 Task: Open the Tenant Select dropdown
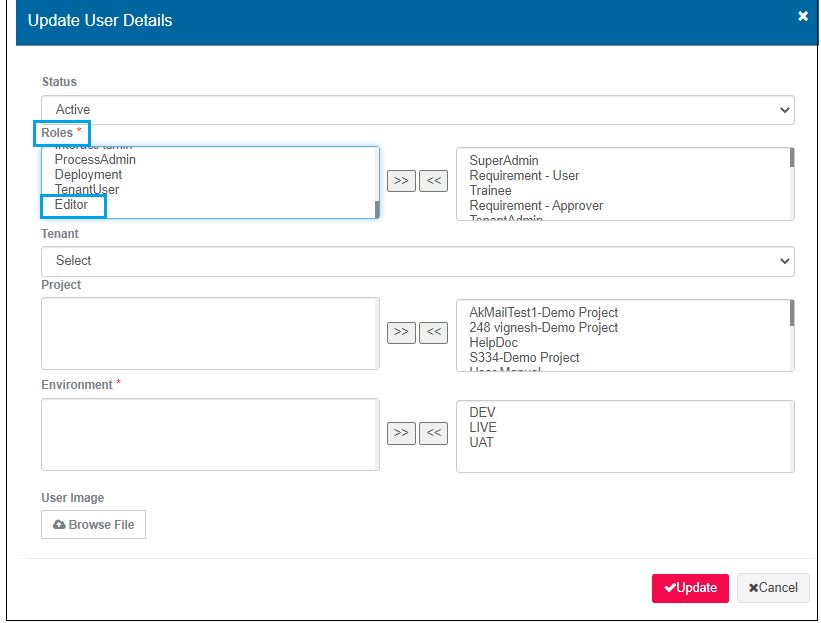(x=417, y=261)
